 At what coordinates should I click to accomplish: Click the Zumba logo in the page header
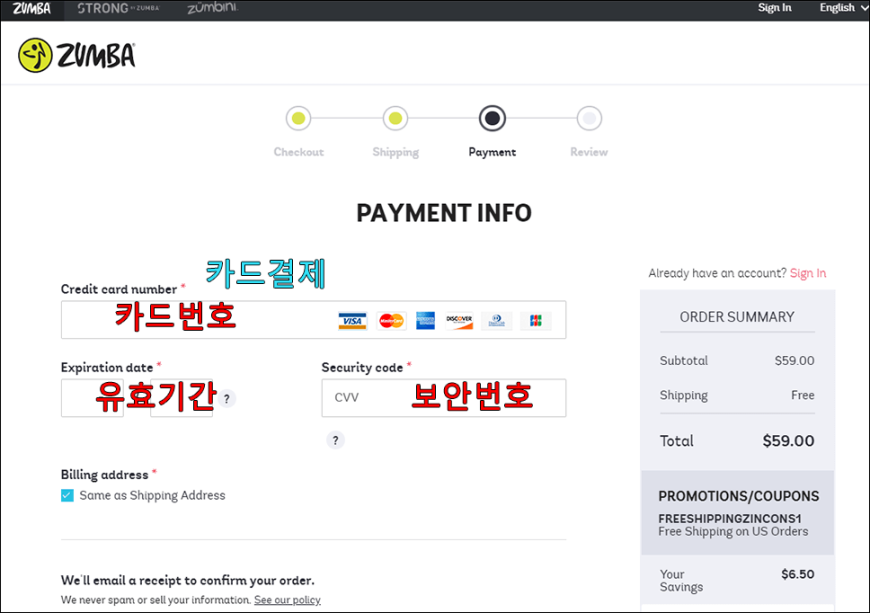[x=77, y=55]
